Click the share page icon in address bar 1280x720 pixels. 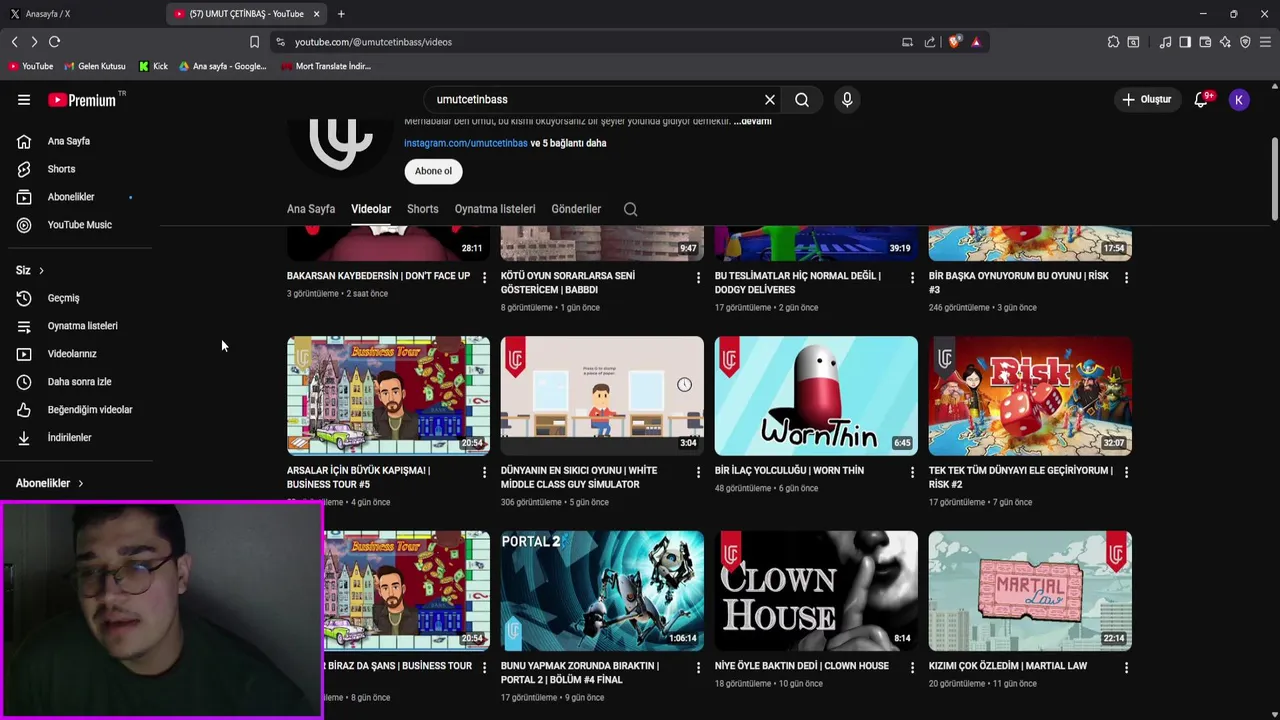[x=930, y=42]
